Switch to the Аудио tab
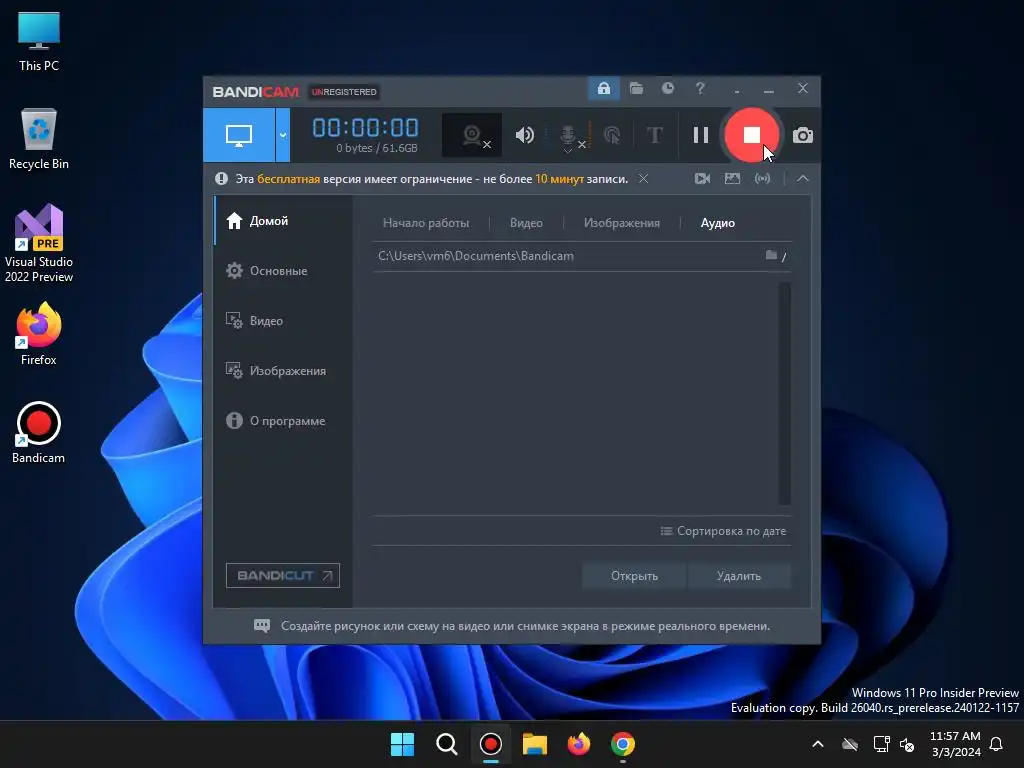Image resolution: width=1024 pixels, height=768 pixels. coord(717,223)
